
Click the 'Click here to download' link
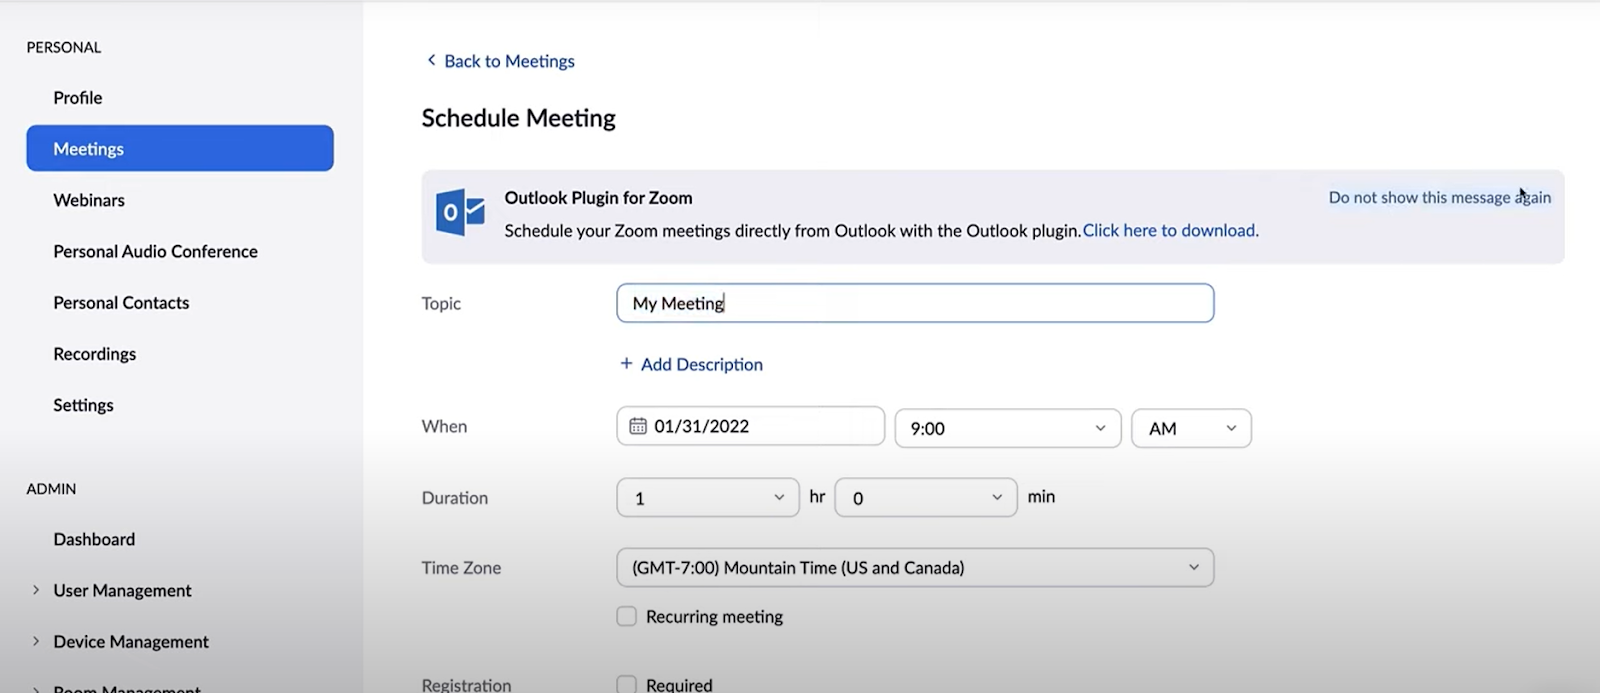point(1170,231)
